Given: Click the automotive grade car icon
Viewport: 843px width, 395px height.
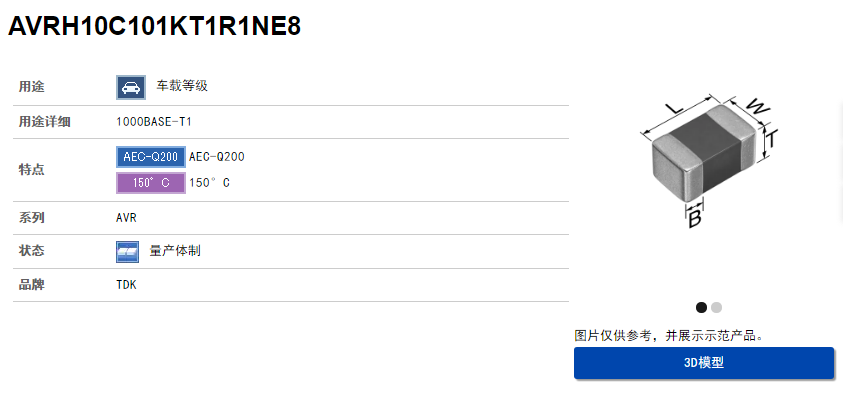Looking at the screenshot, I should click(131, 87).
